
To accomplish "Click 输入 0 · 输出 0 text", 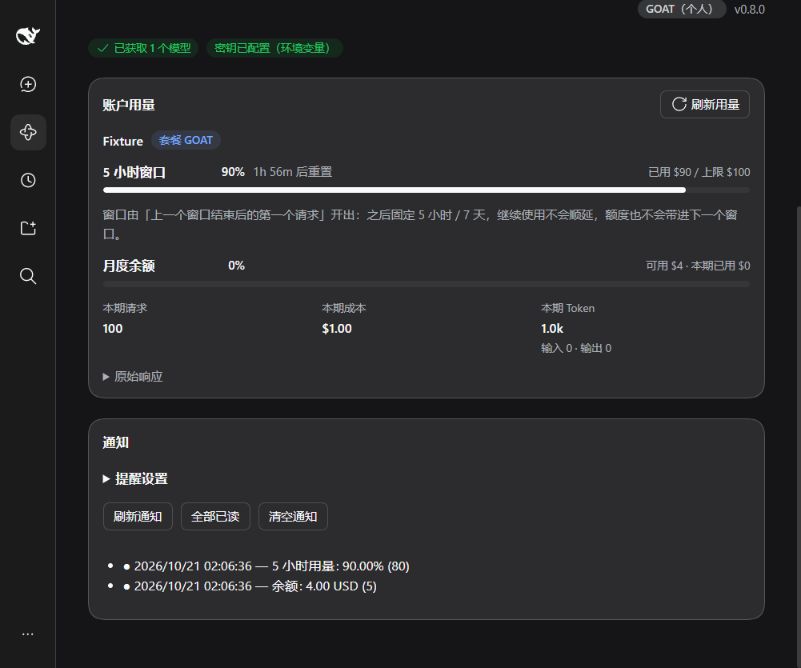I will pyautogui.click(x=576, y=348).
